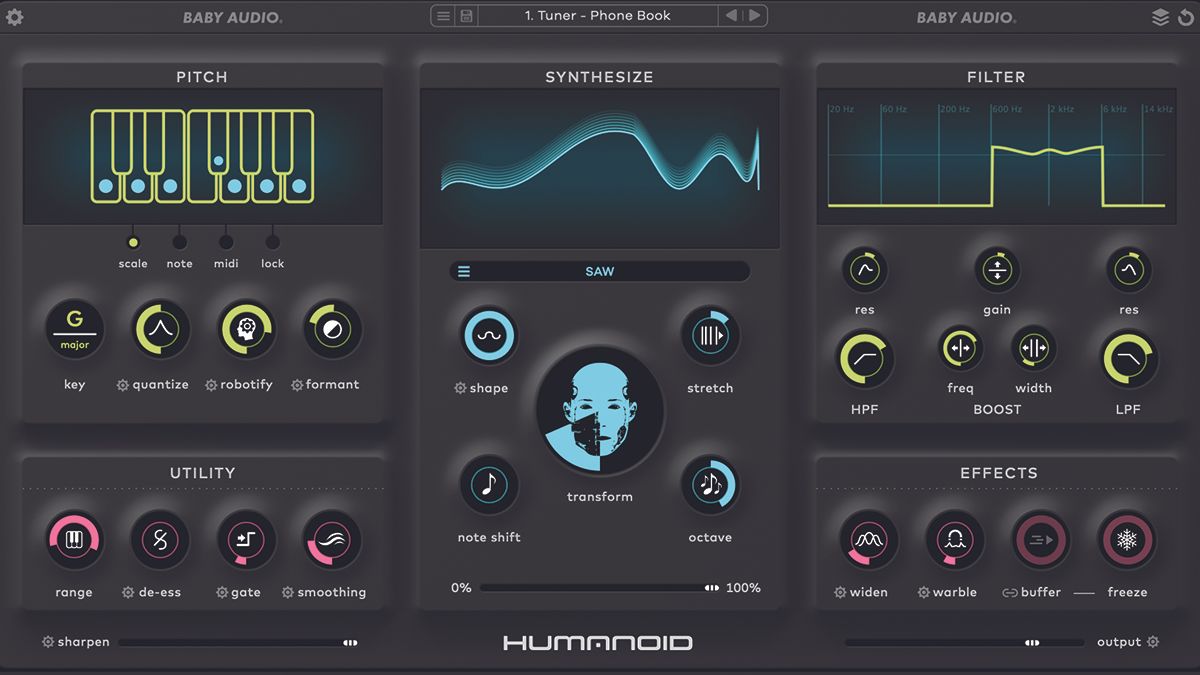Image resolution: width=1200 pixels, height=675 pixels.
Task: Click the gate label in Utility section
Action: 246,592
